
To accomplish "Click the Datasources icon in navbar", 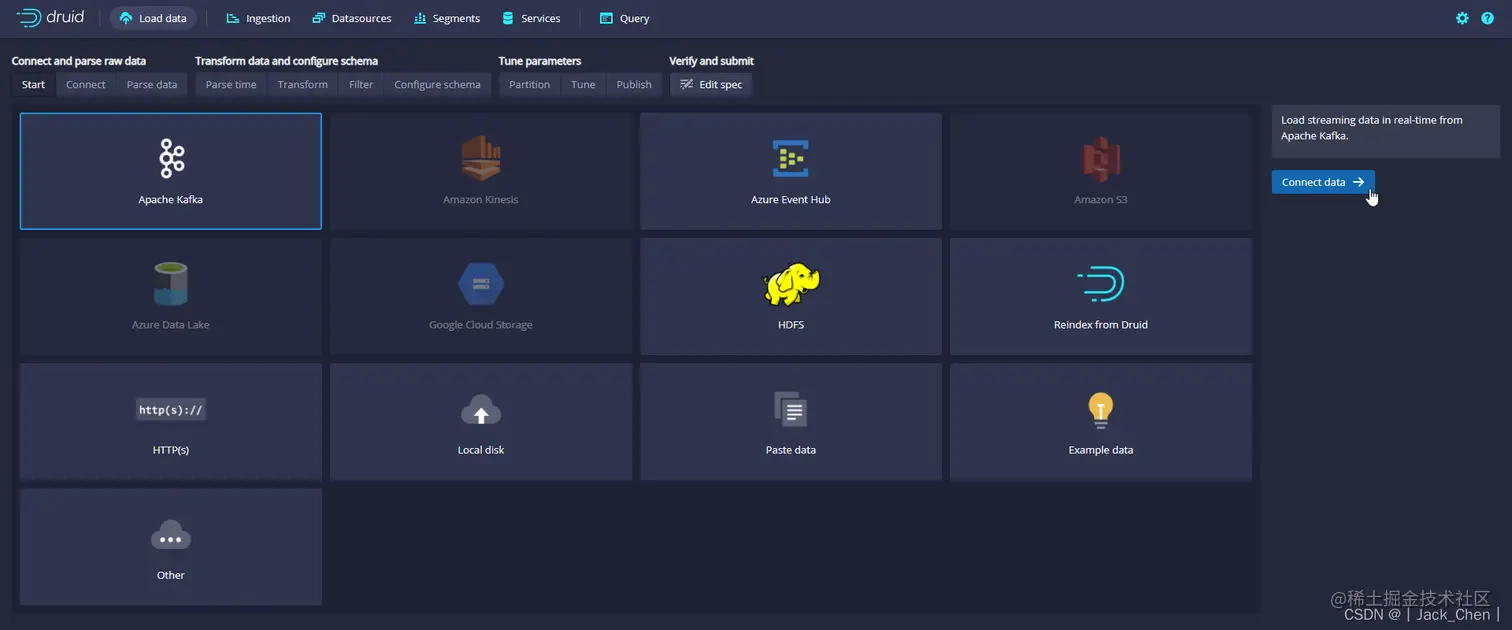I will point(319,18).
